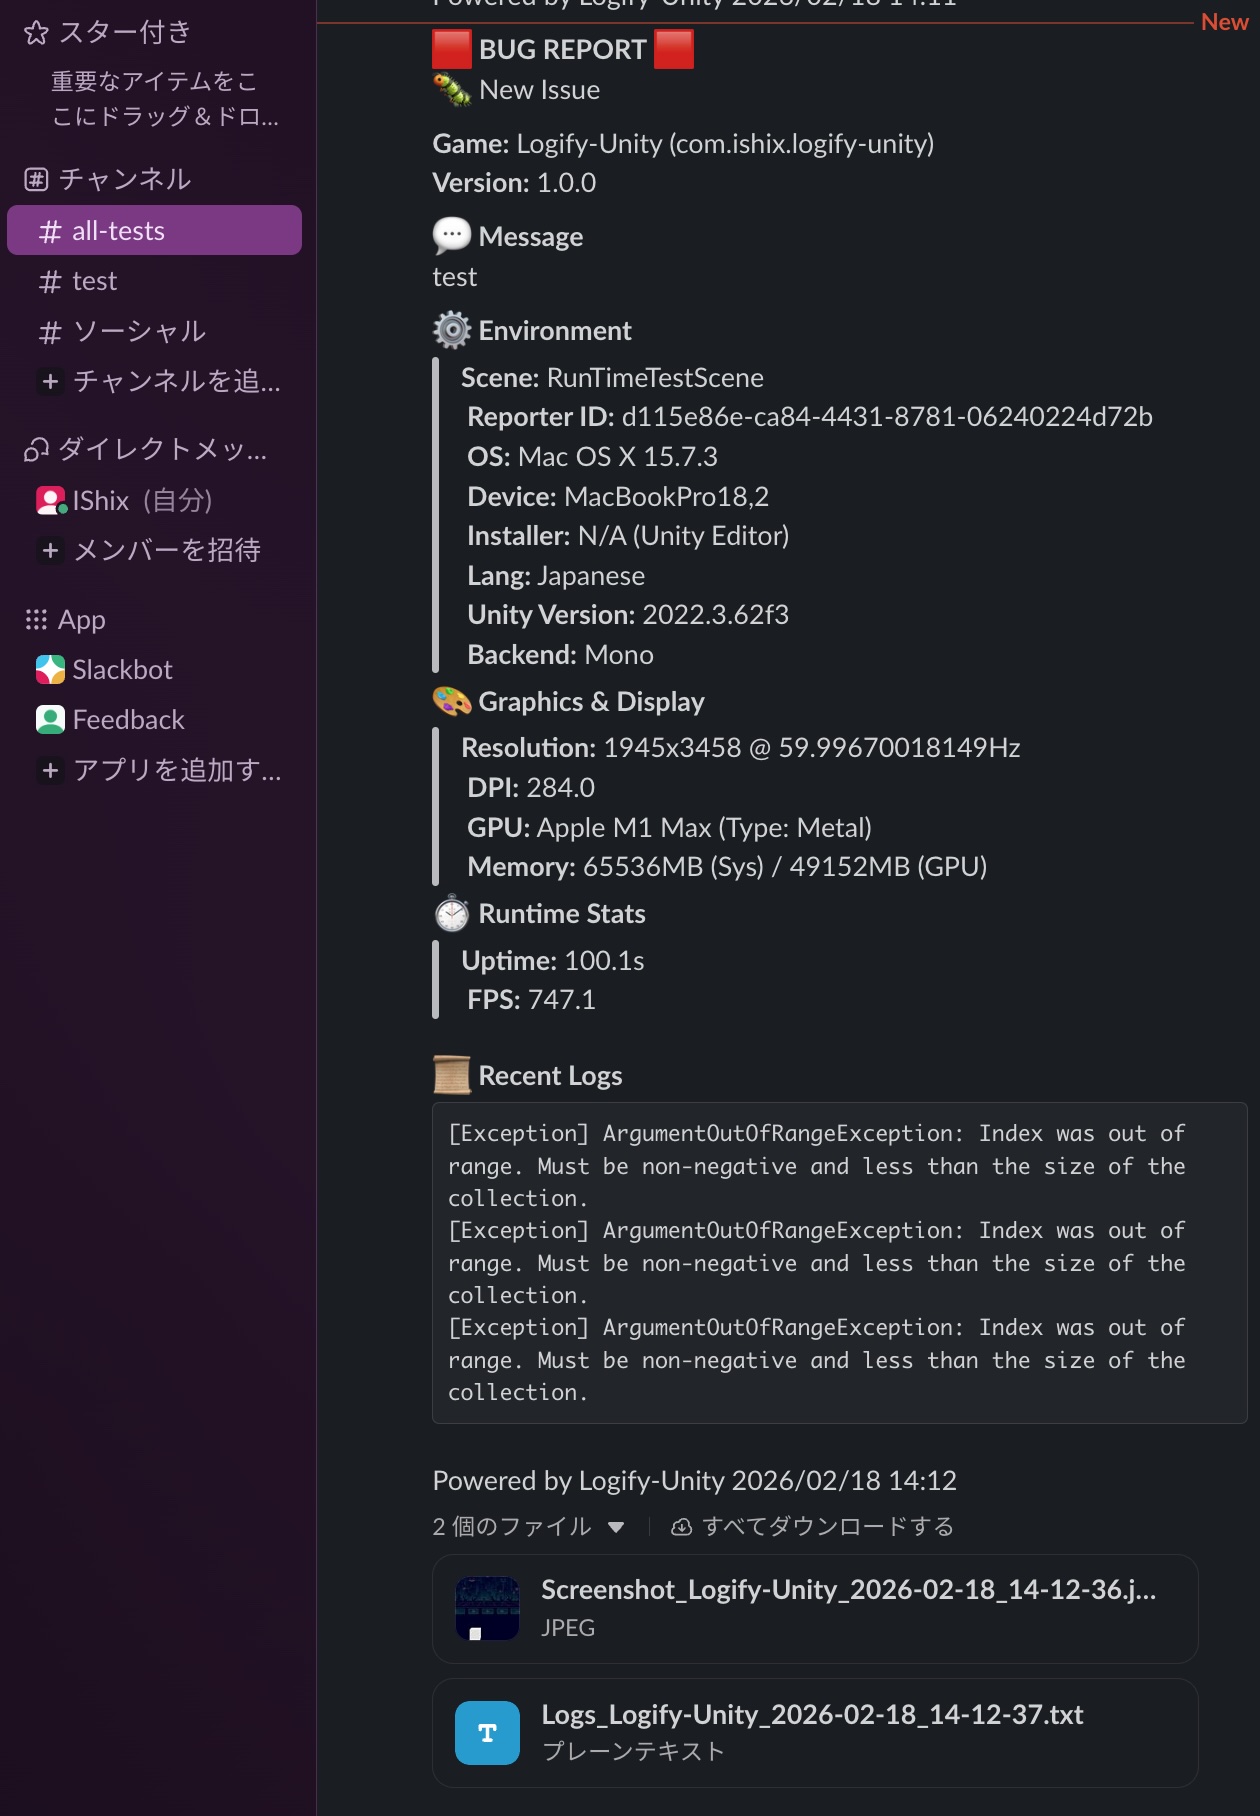Click the plus icon to add an app

(x=50, y=770)
